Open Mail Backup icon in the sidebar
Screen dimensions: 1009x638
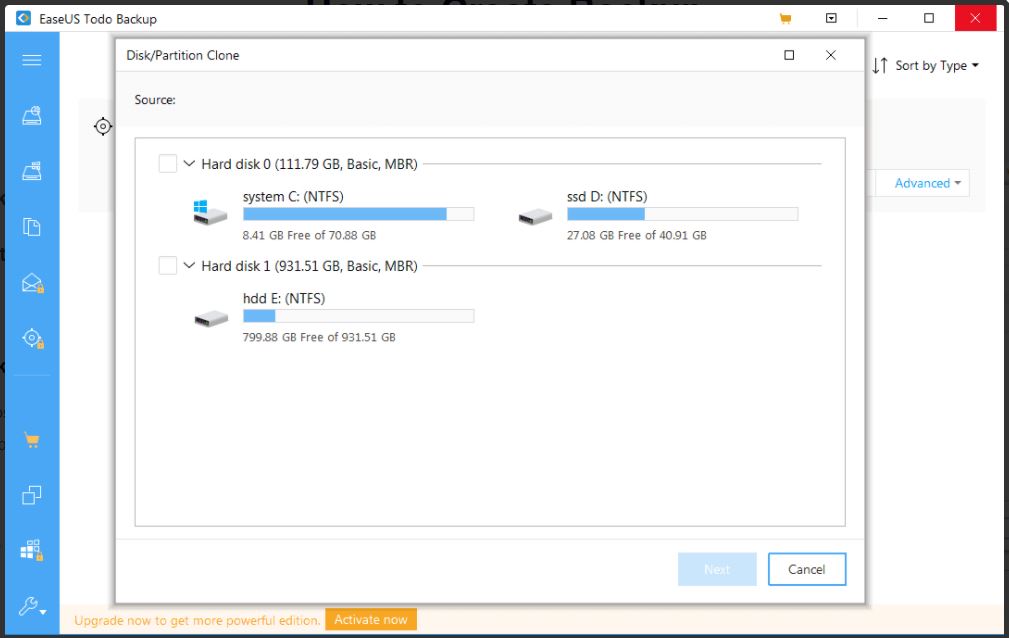point(32,283)
